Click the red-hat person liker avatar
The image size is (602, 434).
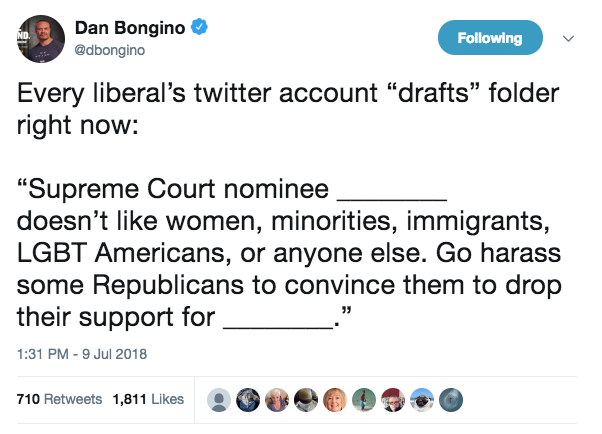(x=393, y=400)
